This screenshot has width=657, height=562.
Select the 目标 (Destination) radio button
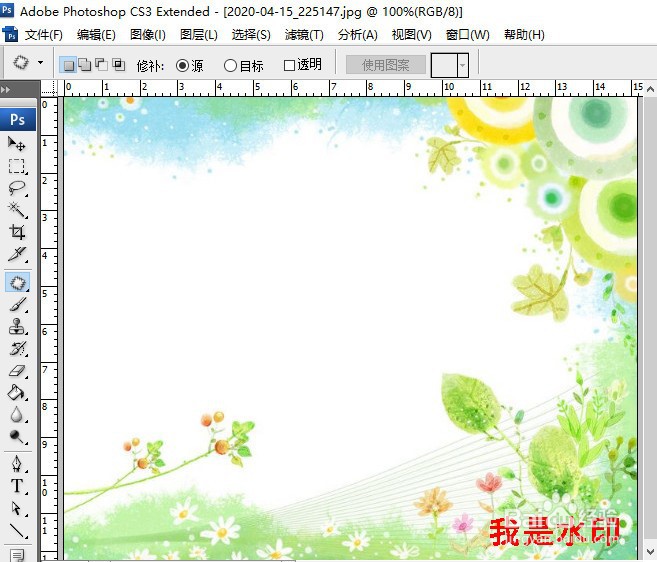pos(230,65)
